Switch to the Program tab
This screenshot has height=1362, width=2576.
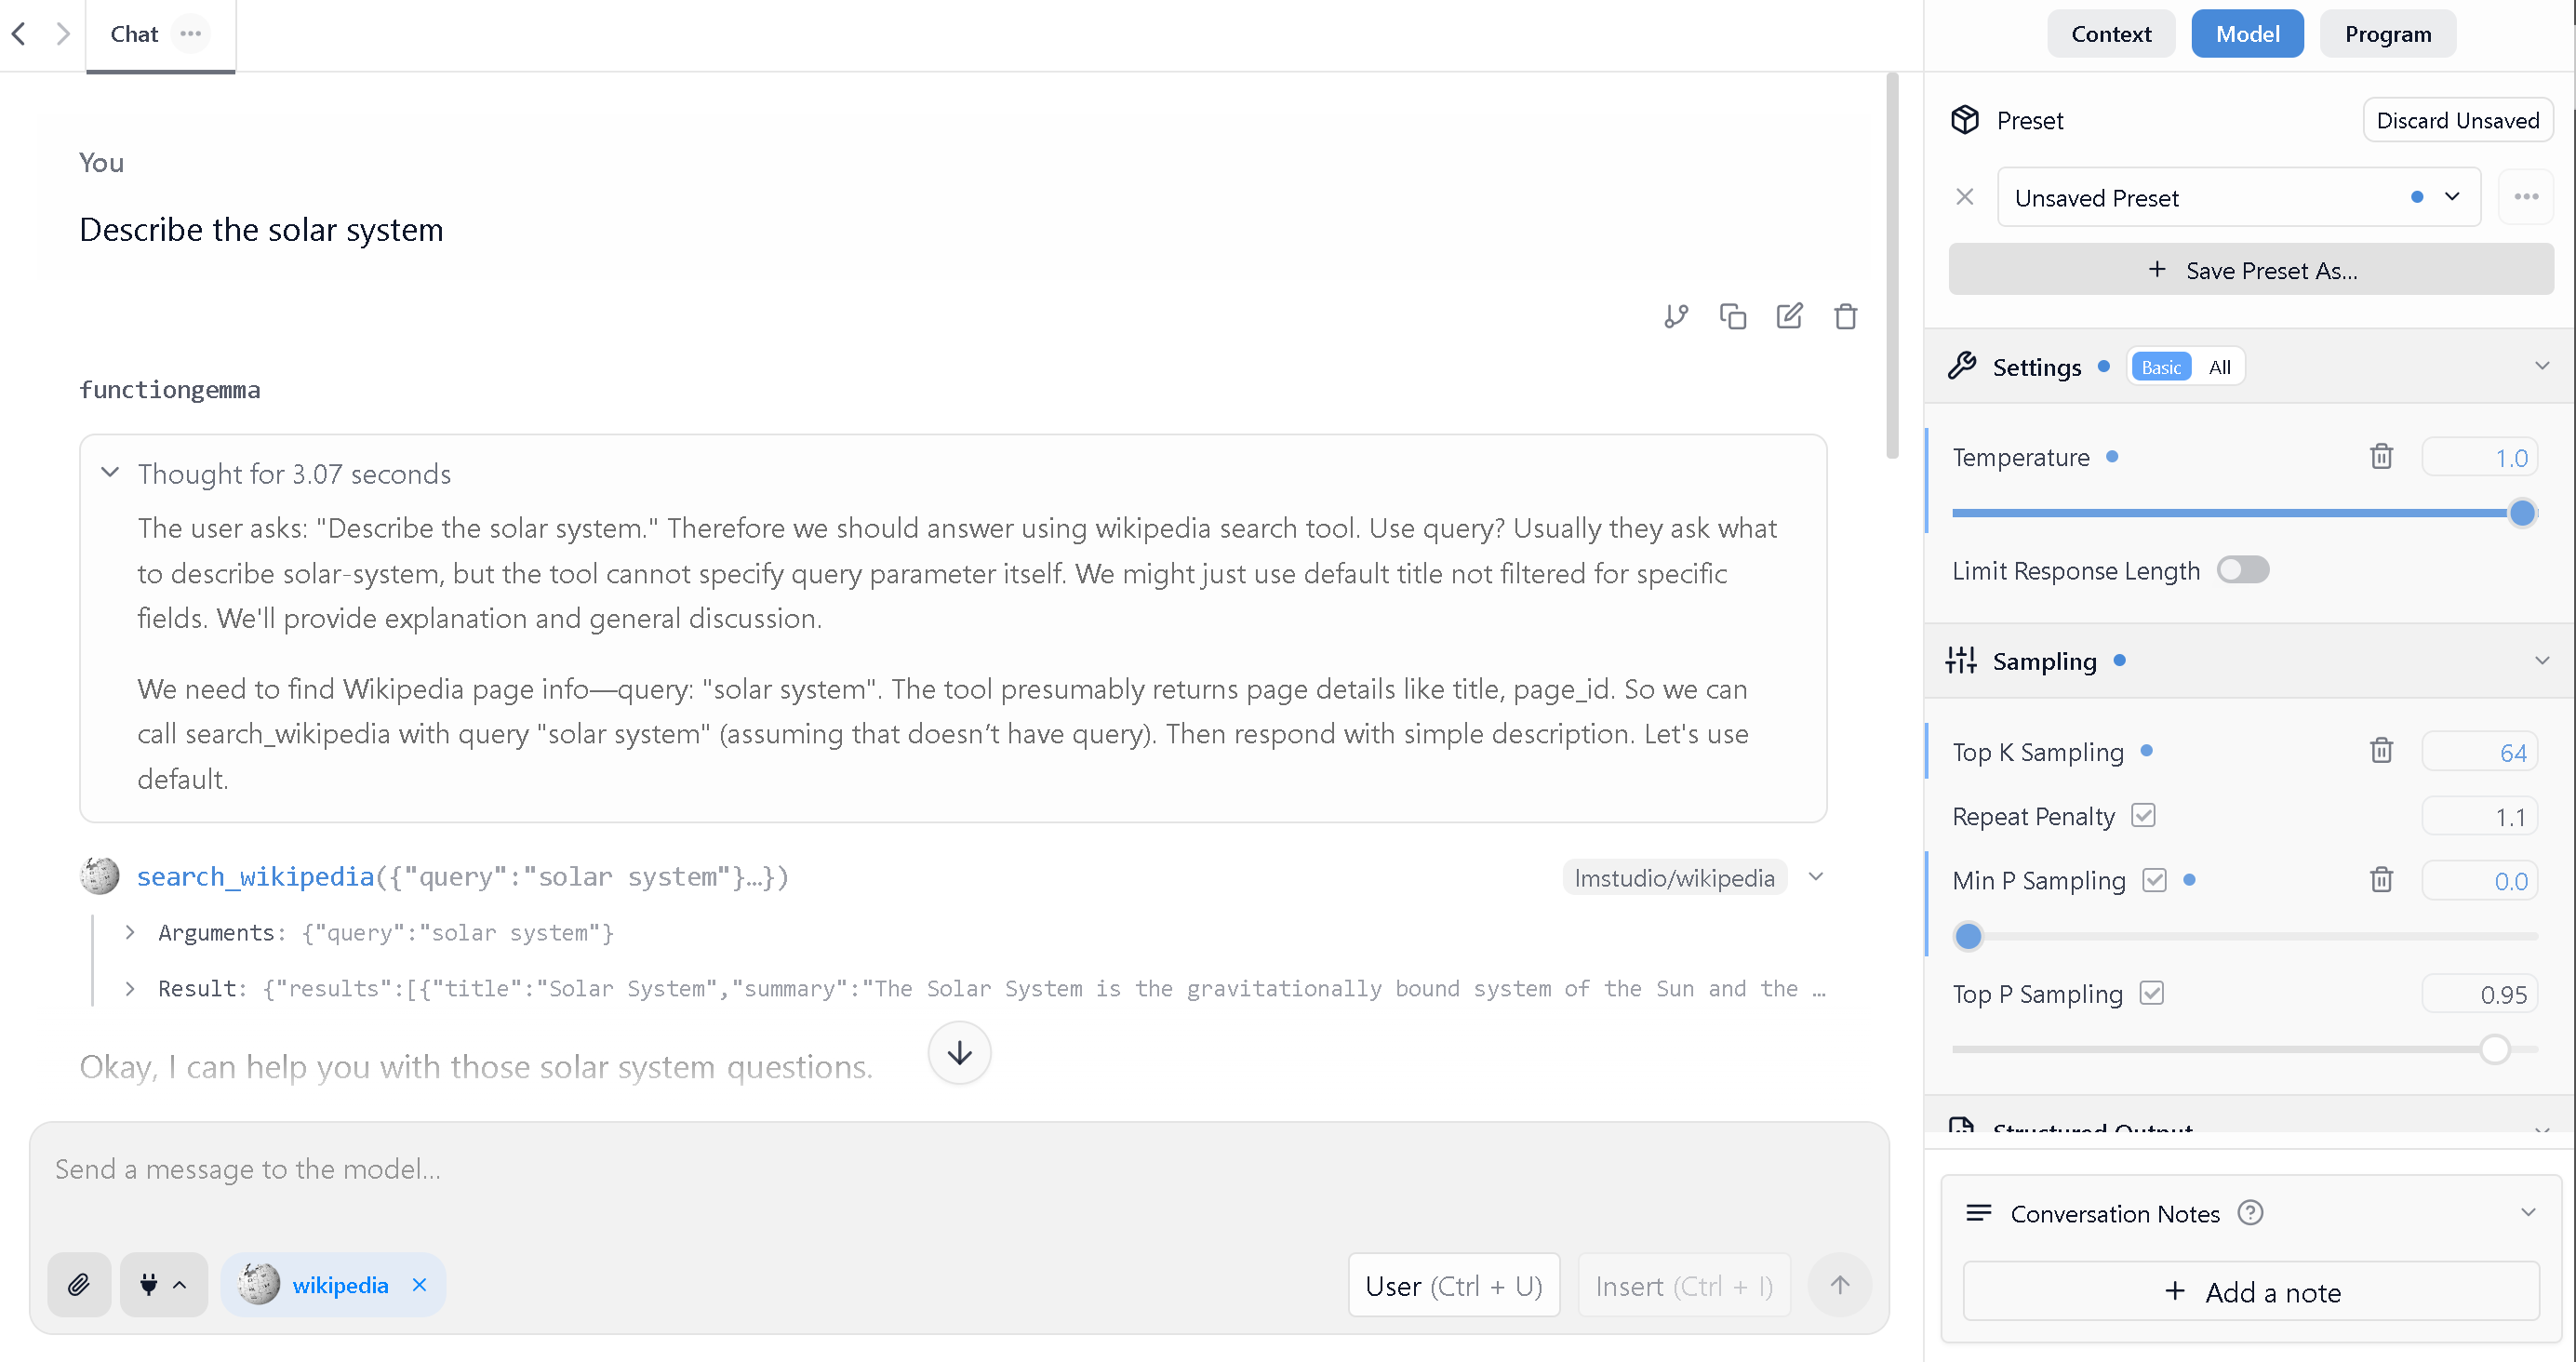click(2387, 33)
